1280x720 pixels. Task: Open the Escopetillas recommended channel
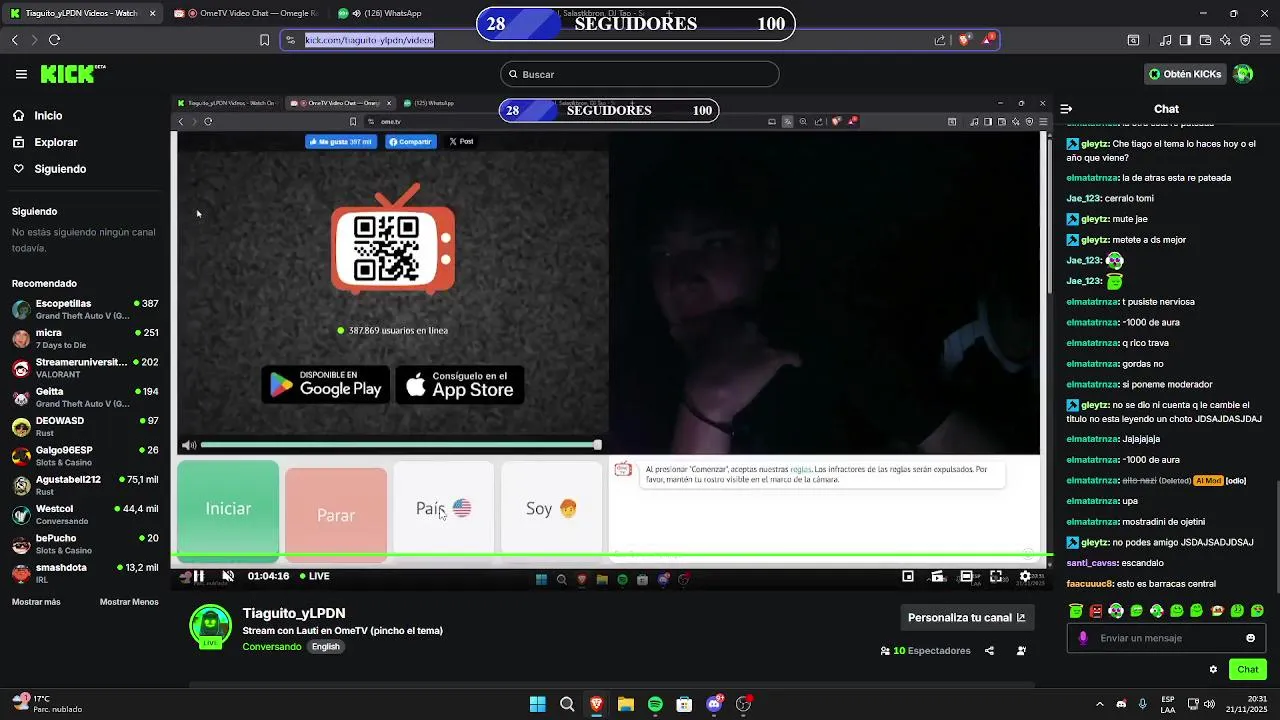85,309
